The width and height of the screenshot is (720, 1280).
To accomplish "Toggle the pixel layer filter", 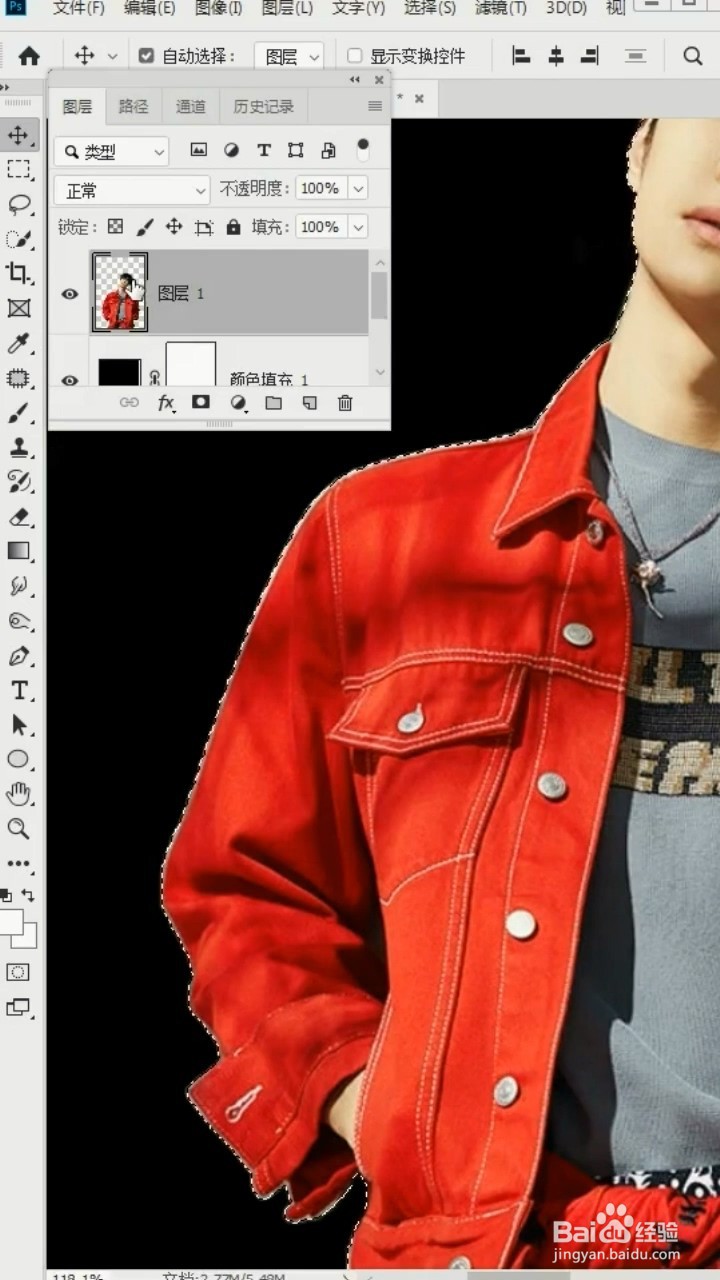I will (x=199, y=150).
